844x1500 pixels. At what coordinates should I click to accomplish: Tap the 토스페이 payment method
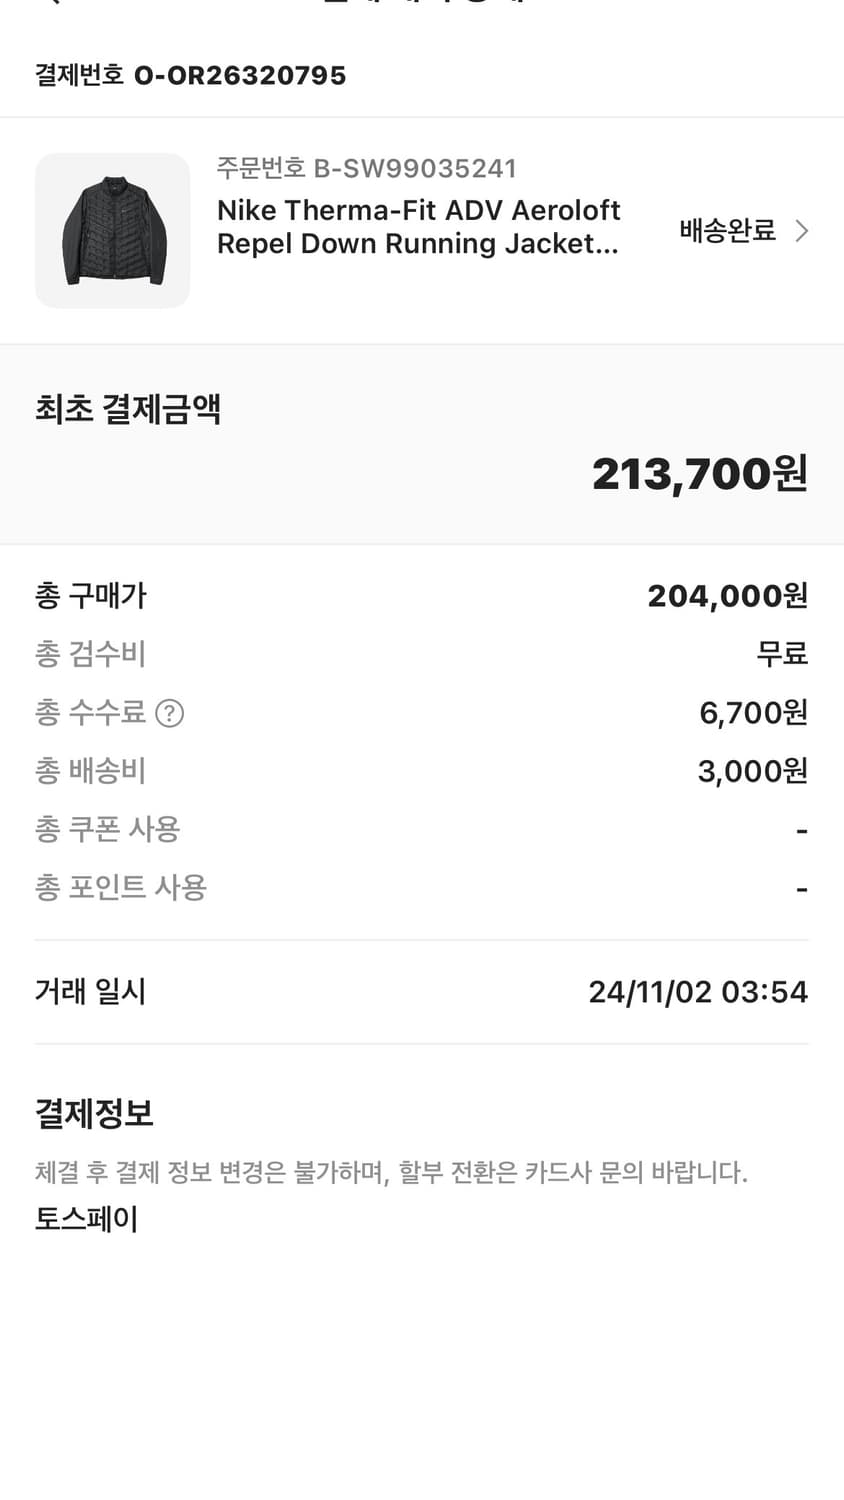[87, 1219]
